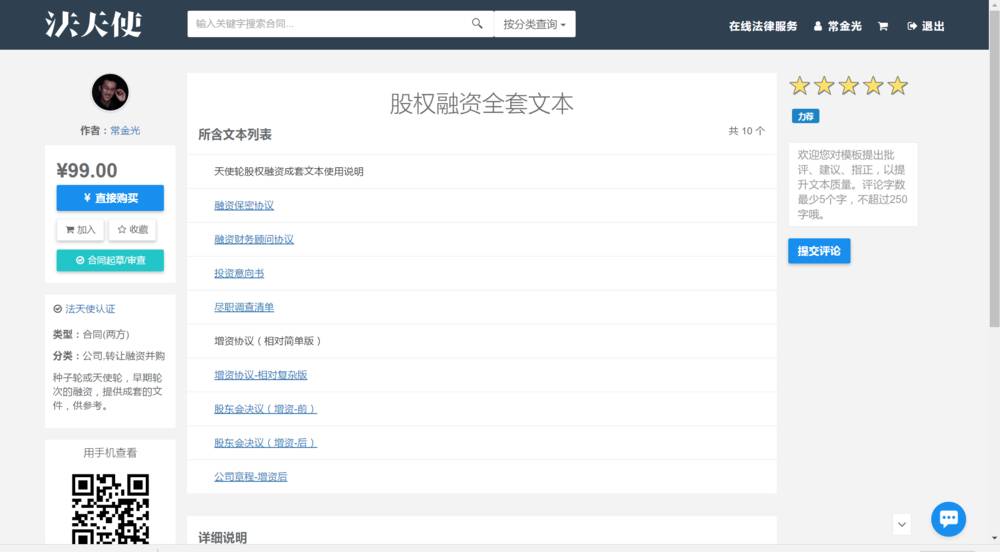Open 在线法律服务 in the navigation bar
Viewport: 1000px width, 552px height.
pos(763,26)
